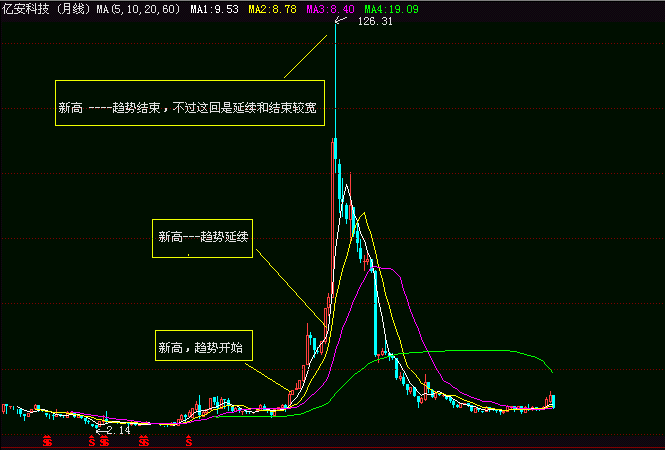Select the 新高，趋势开始 annotation box

(204, 348)
